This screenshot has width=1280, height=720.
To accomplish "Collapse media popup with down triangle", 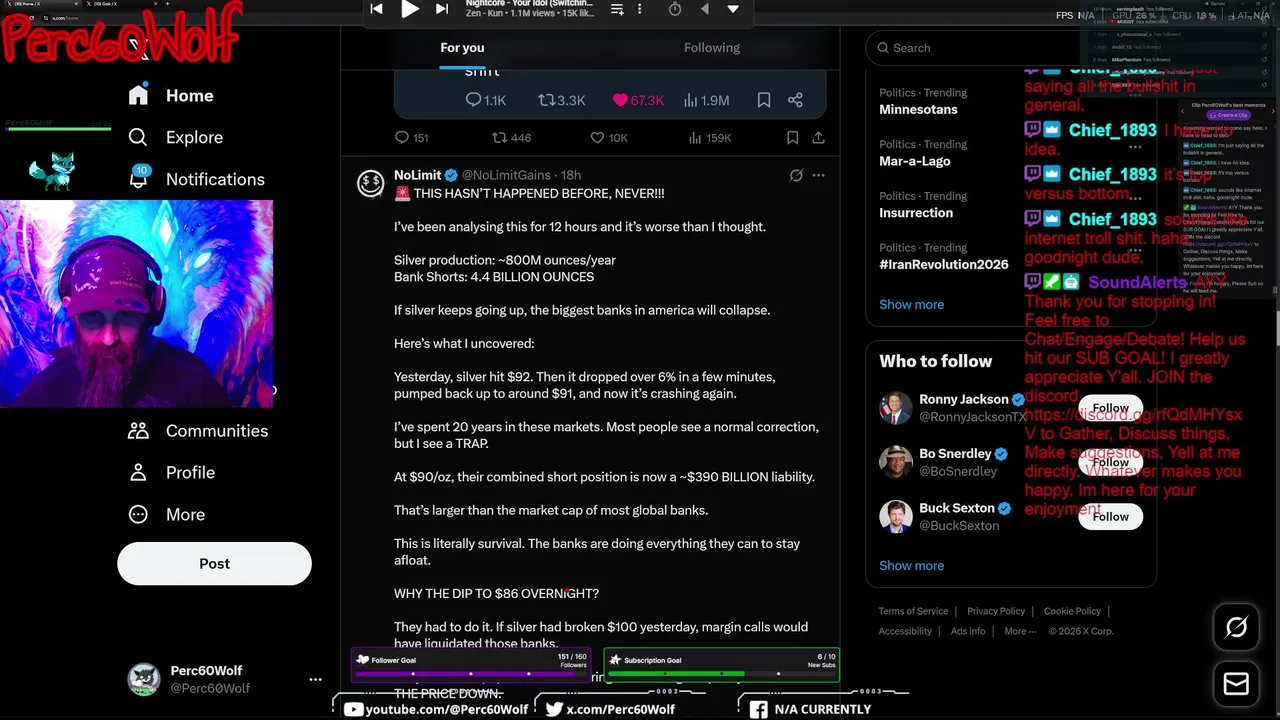I will [733, 9].
